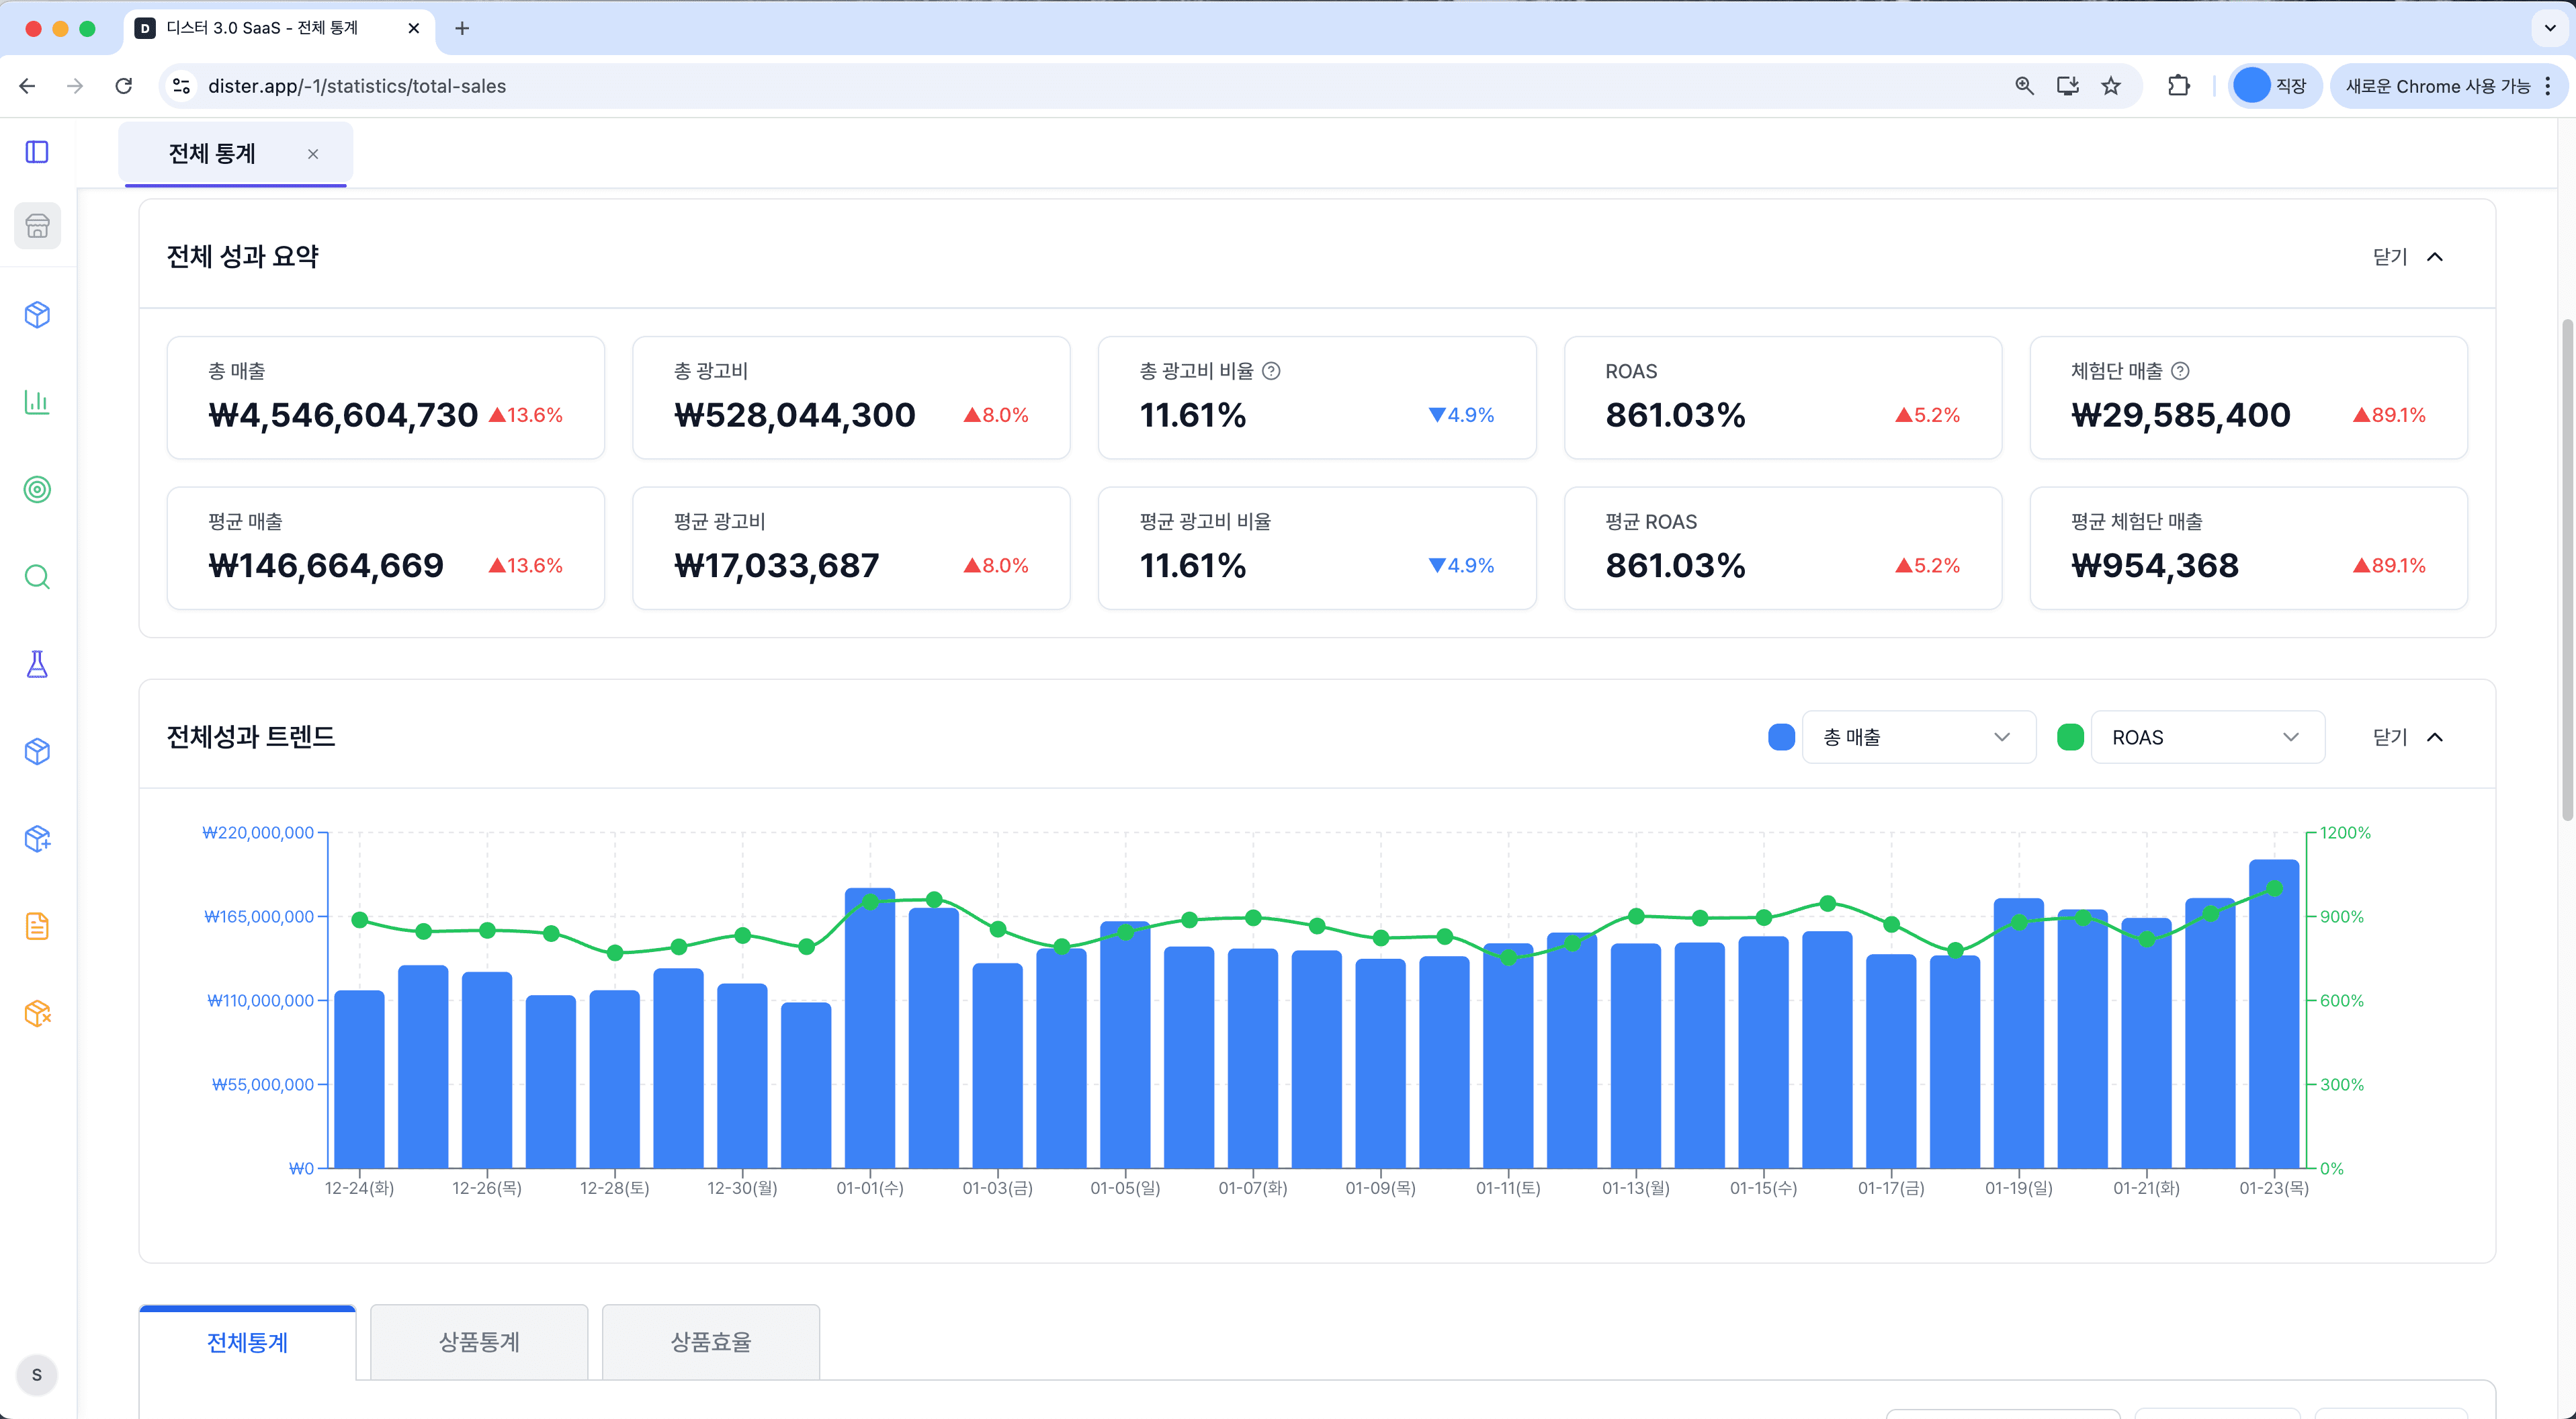Switch to the 상품효율 tab
The height and width of the screenshot is (1419, 2576).
click(710, 1342)
